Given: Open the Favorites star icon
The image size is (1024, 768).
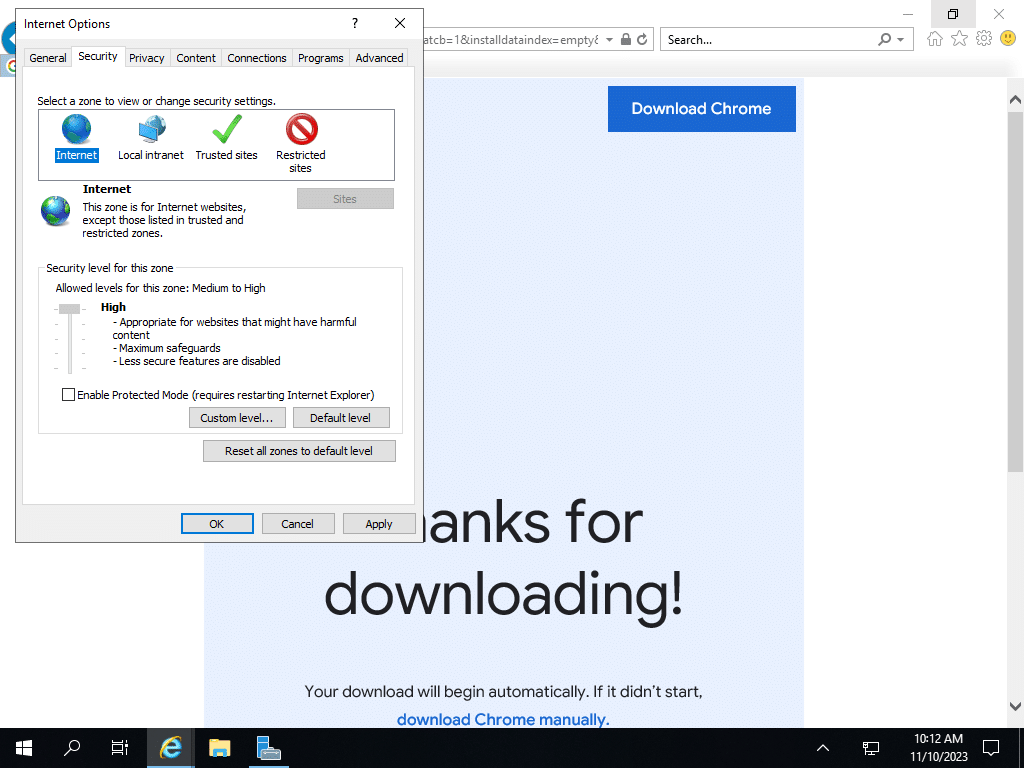Looking at the screenshot, I should [x=959, y=39].
